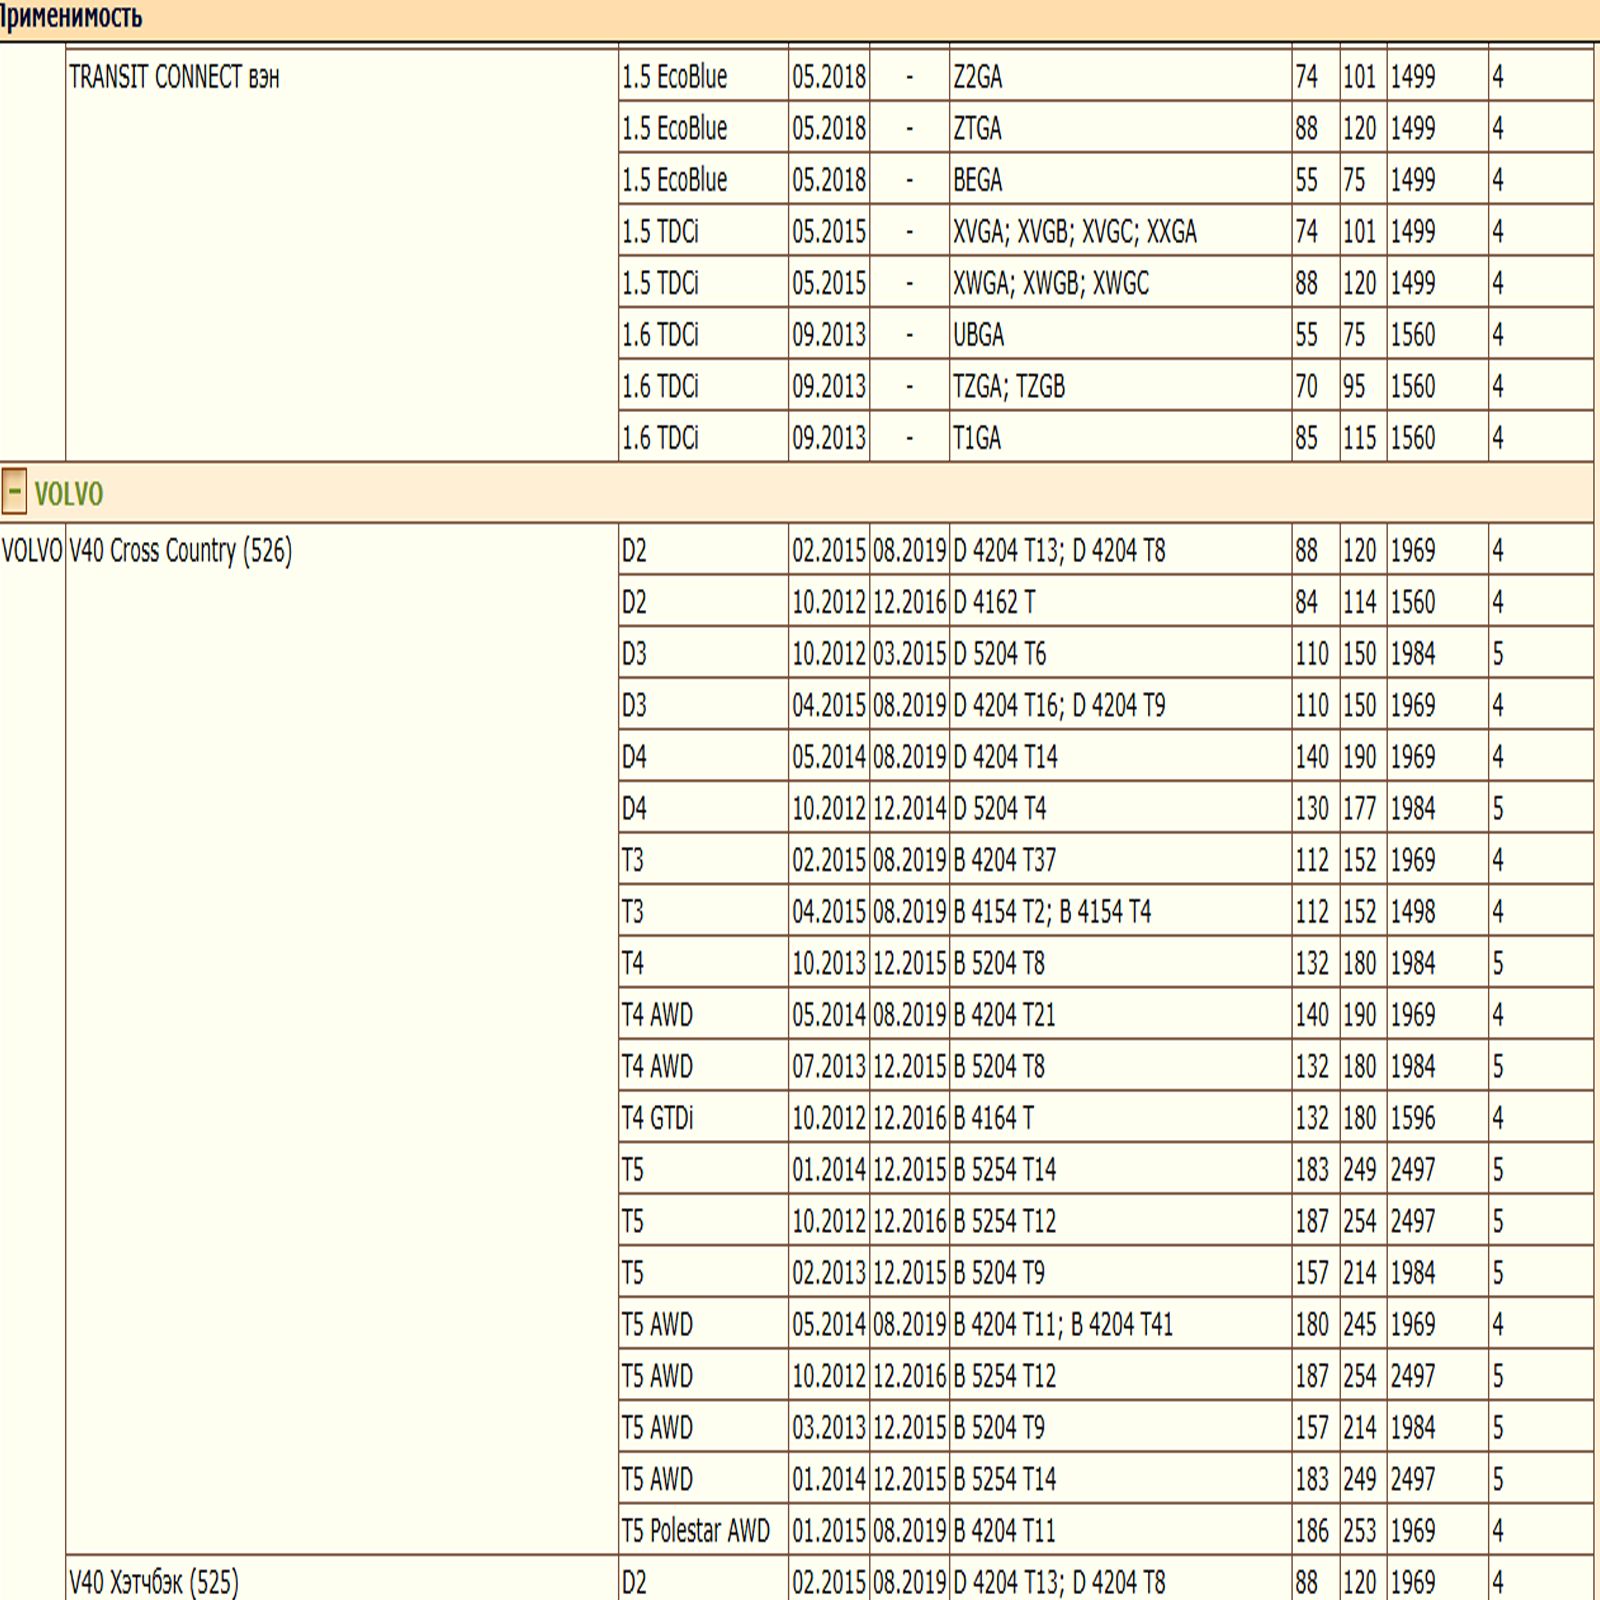Click the BEGA engine code
Screen dimensions: 1600x1600
pyautogui.click(x=977, y=180)
